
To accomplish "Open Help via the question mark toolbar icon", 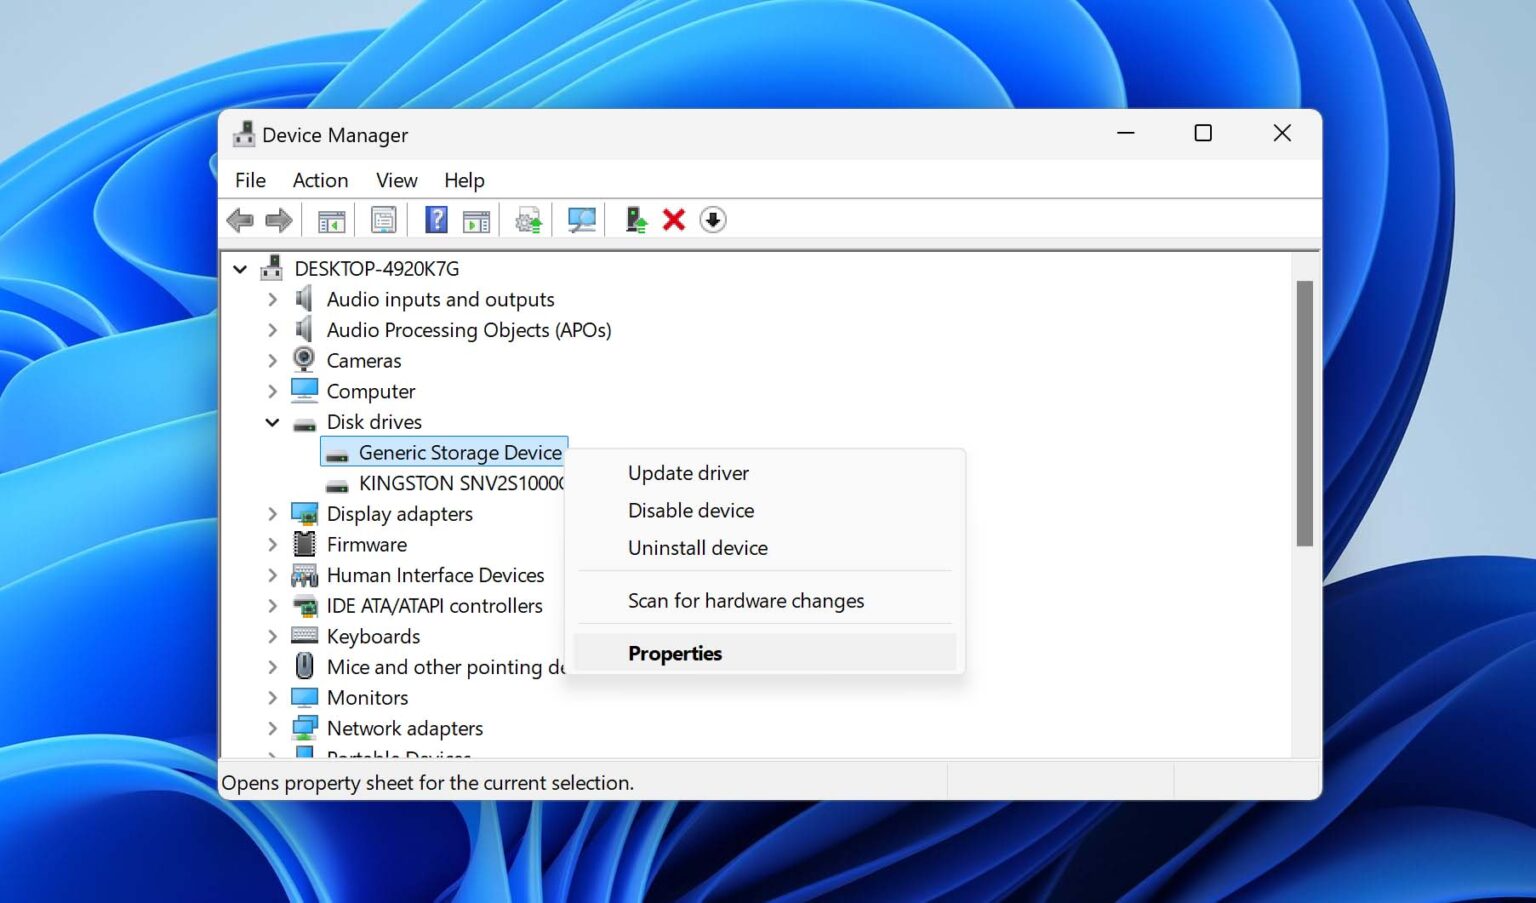I will 437,219.
